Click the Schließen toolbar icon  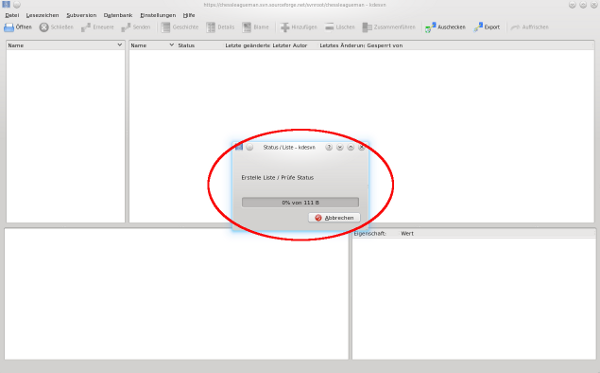point(44,27)
